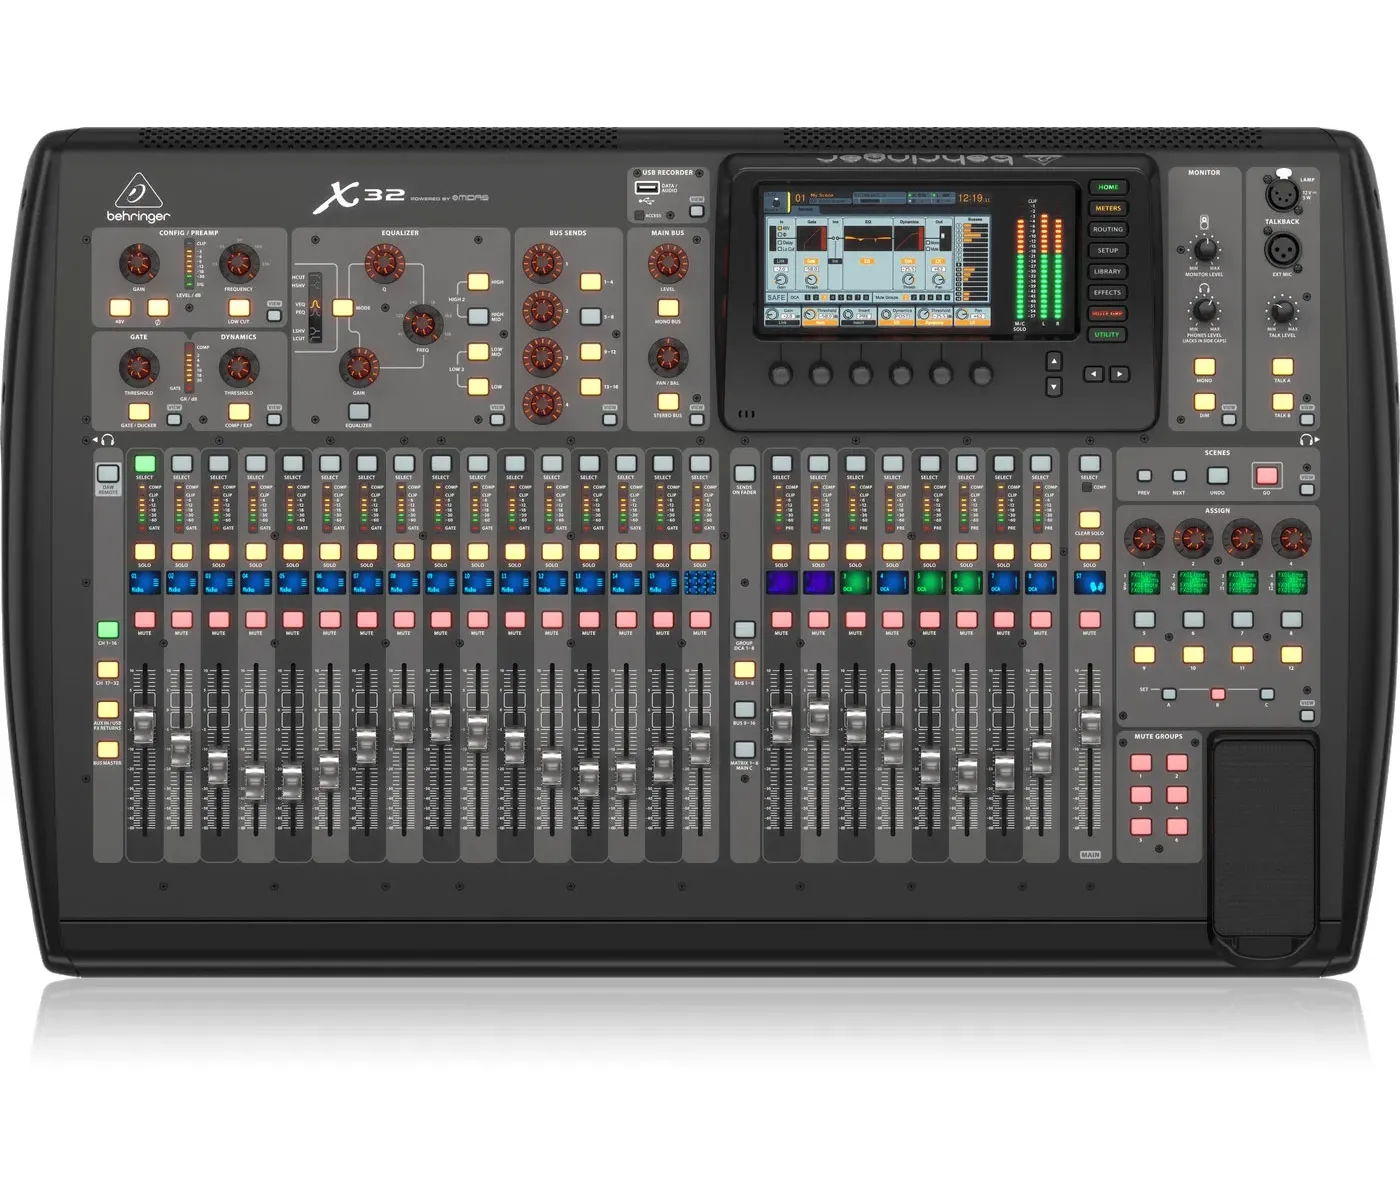Engage the DAW REMOTE mode button

click(x=107, y=472)
